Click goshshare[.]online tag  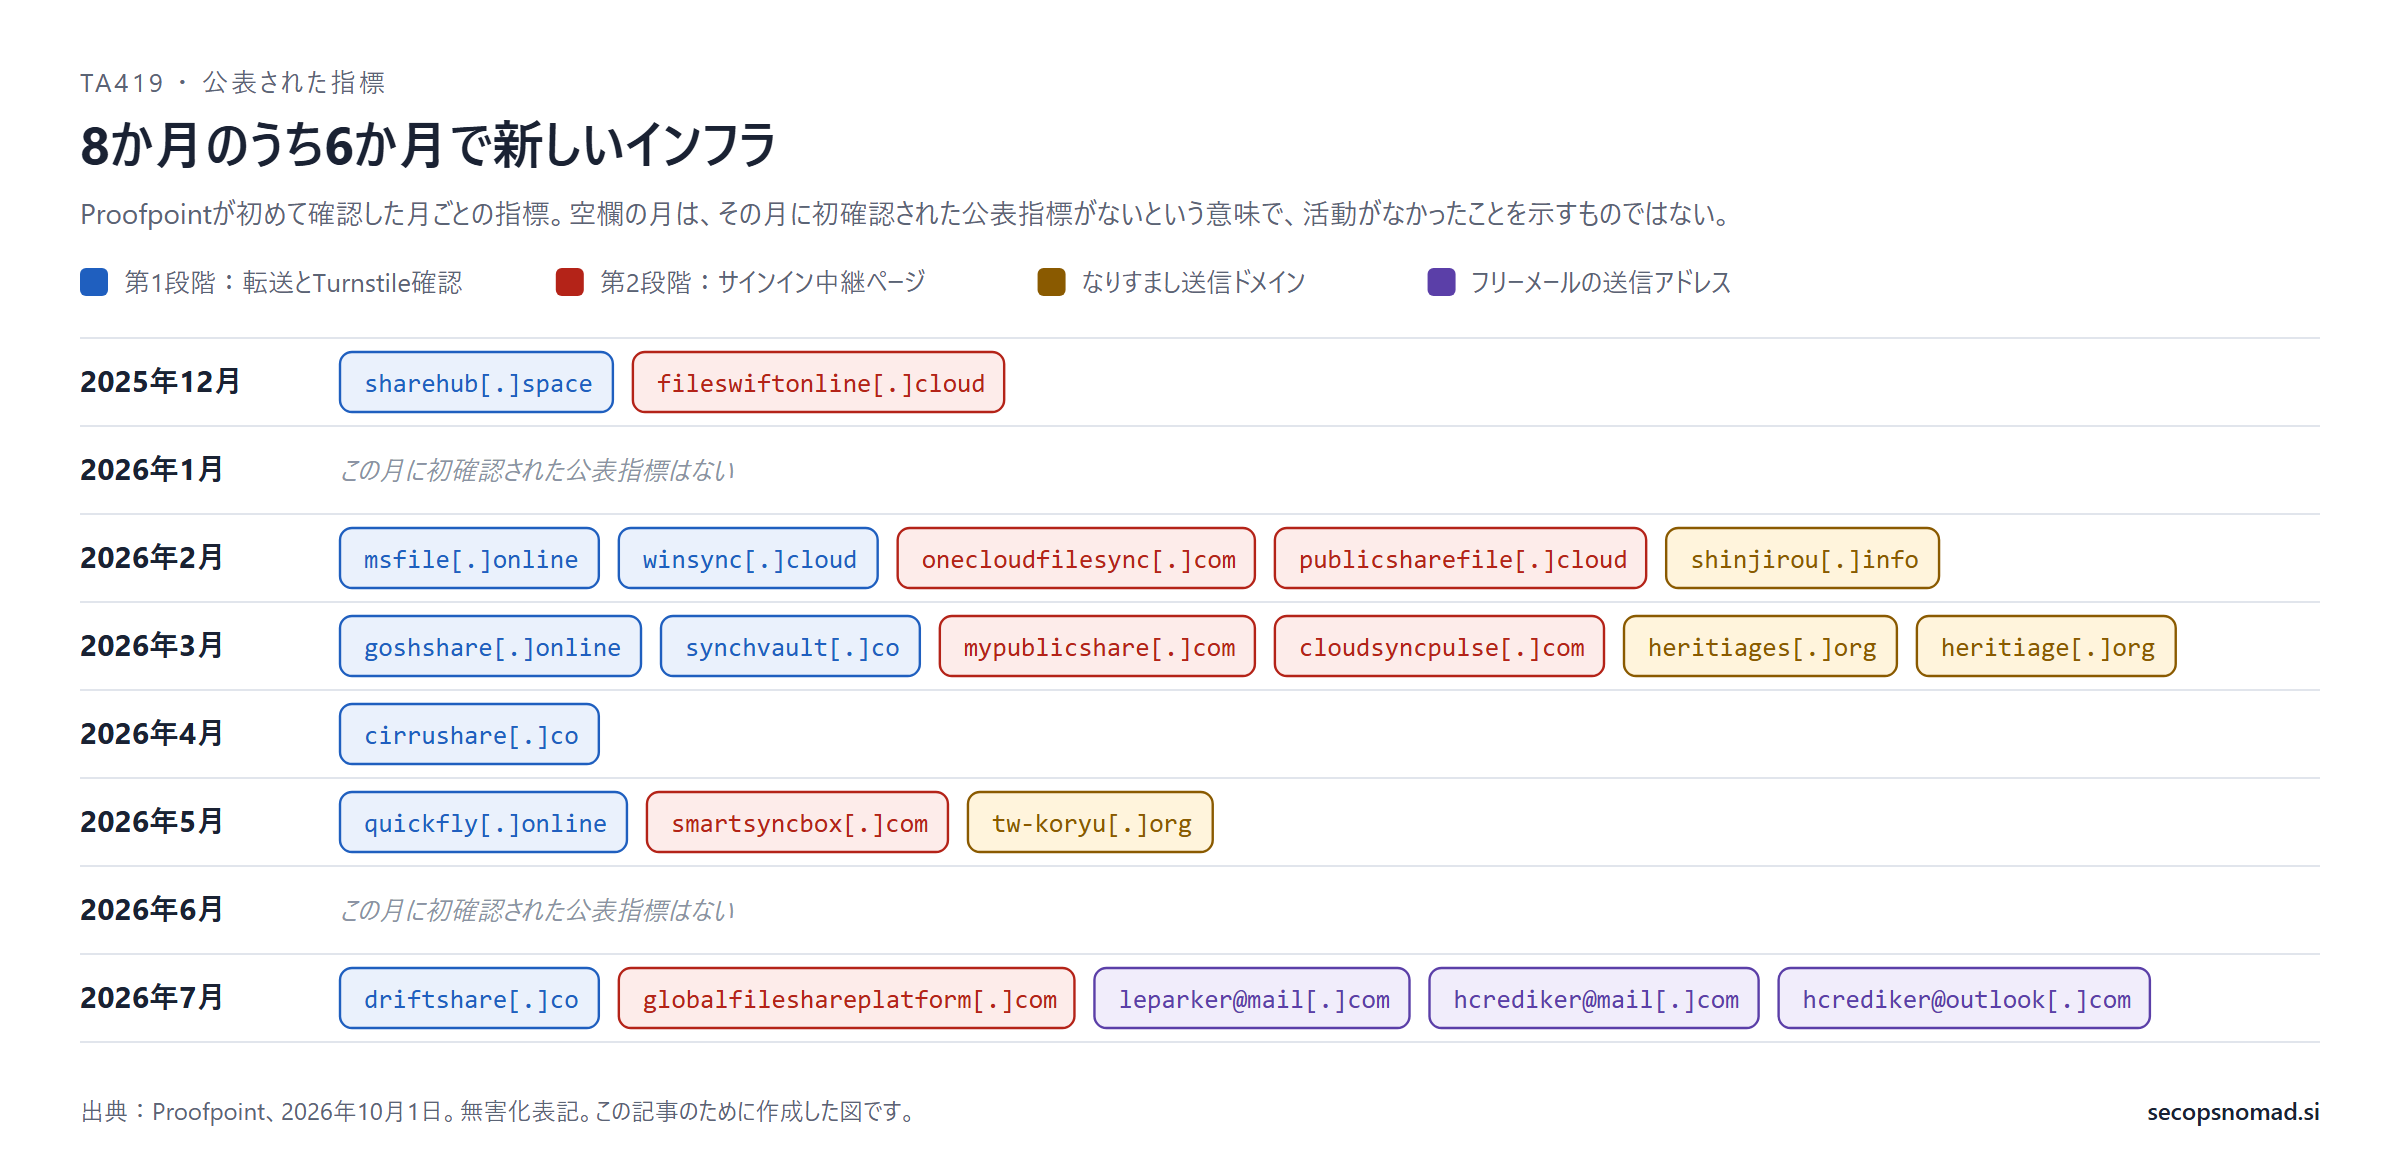click(491, 646)
